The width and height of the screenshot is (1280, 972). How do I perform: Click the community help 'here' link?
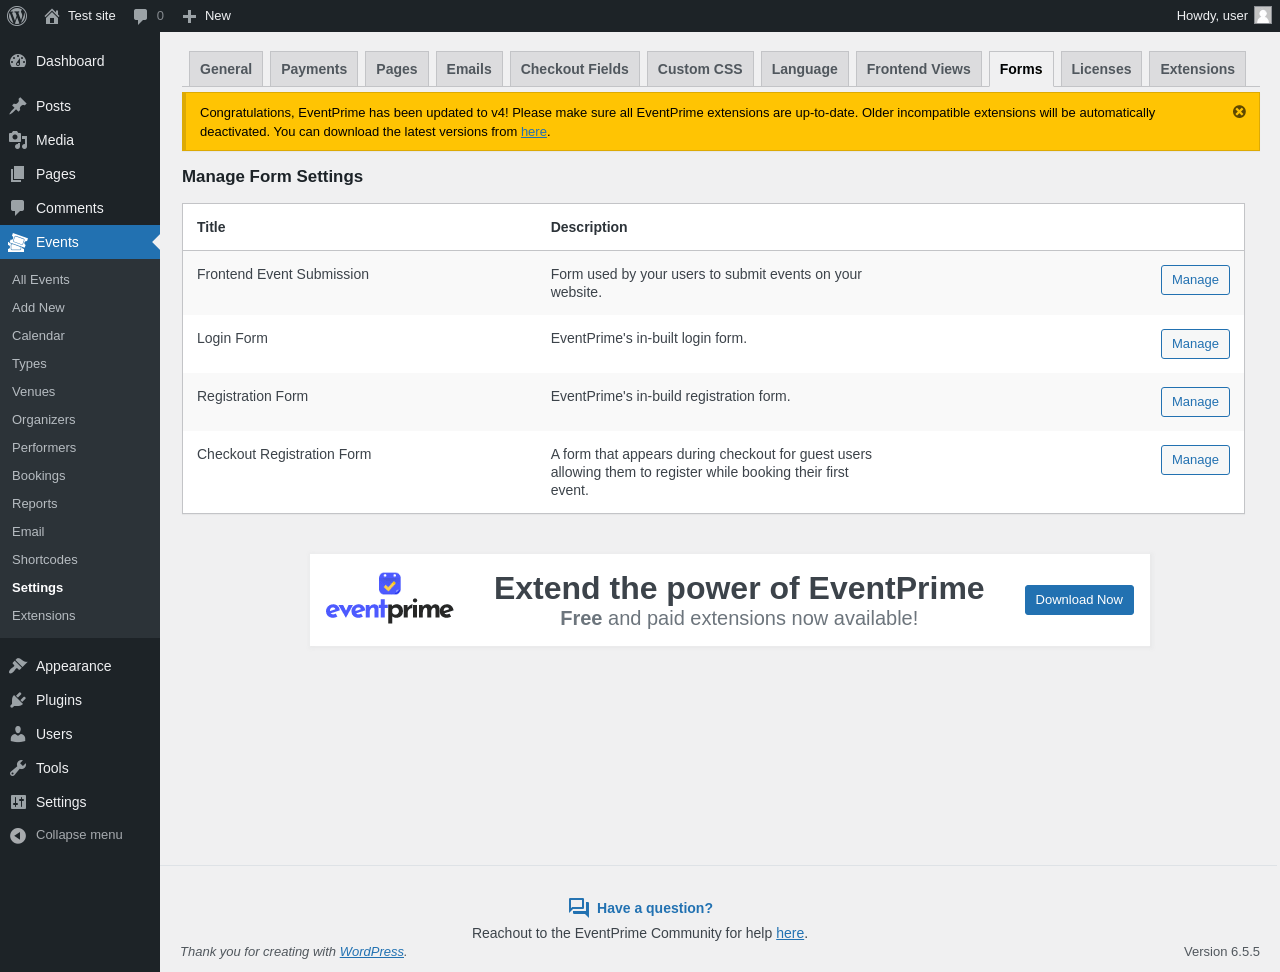click(x=790, y=933)
